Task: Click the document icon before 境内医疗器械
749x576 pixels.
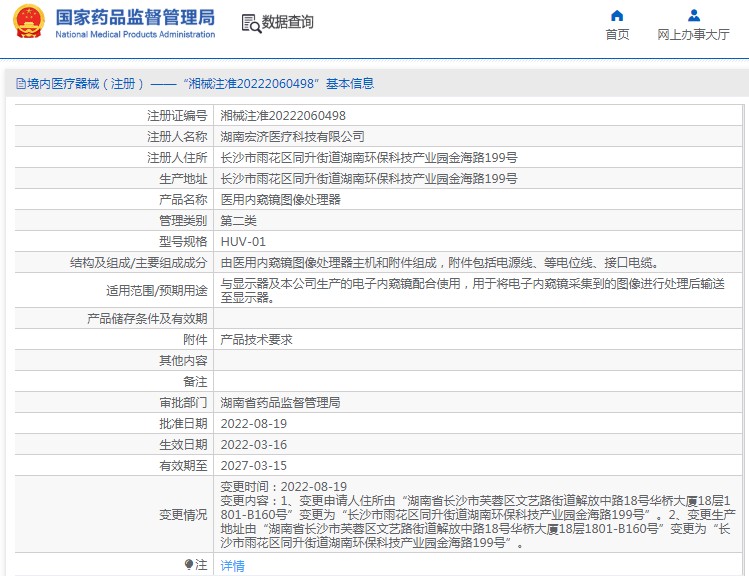Action: pos(21,84)
